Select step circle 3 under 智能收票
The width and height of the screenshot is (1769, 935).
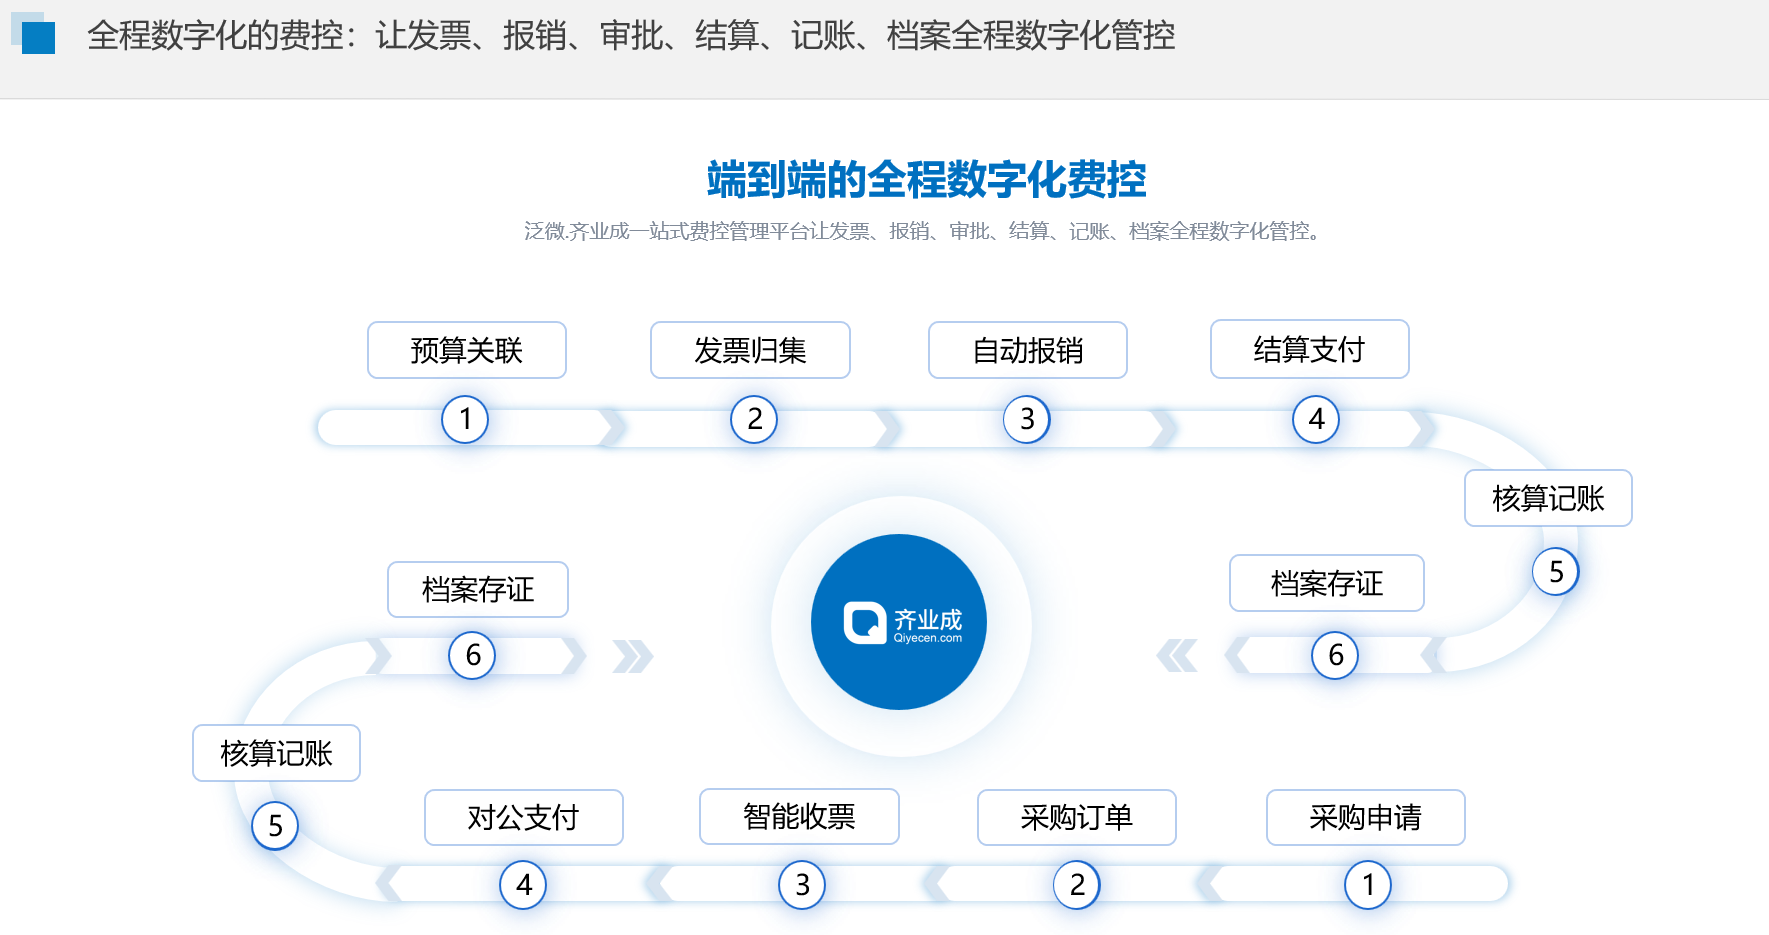click(802, 885)
